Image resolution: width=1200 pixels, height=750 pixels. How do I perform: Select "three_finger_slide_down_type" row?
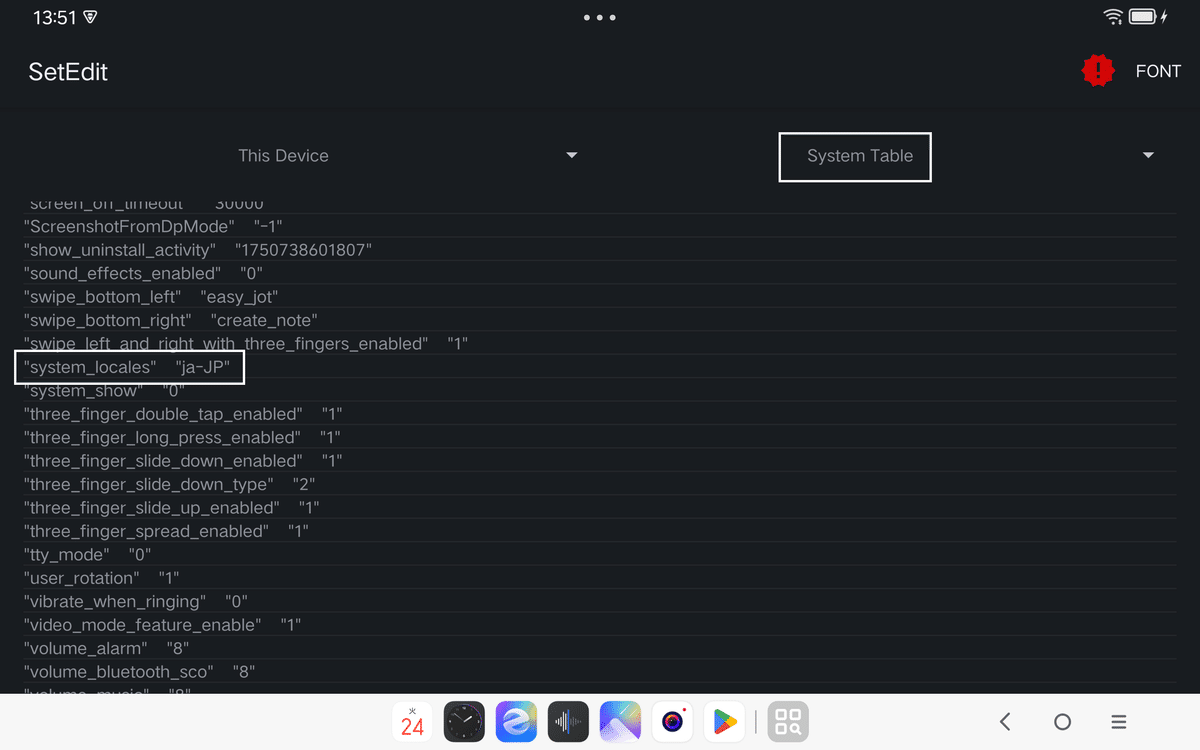tap(600, 485)
